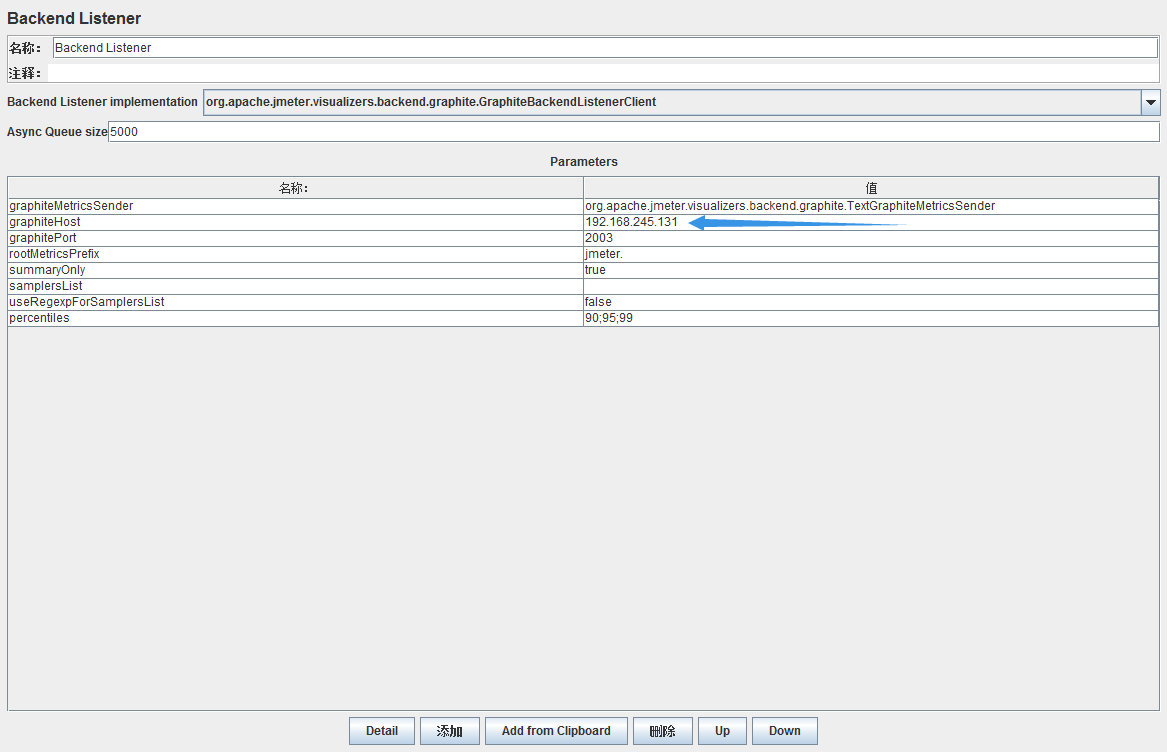1167x752 pixels.
Task: Click the false value for useRegexpForSamplersList
Action: tap(871, 302)
